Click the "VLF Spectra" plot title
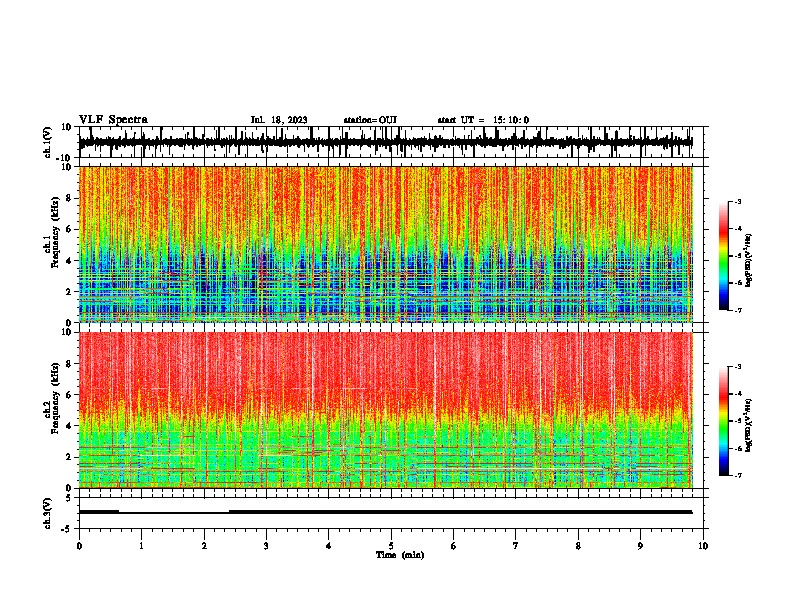The image size is (792, 612). pos(113,120)
